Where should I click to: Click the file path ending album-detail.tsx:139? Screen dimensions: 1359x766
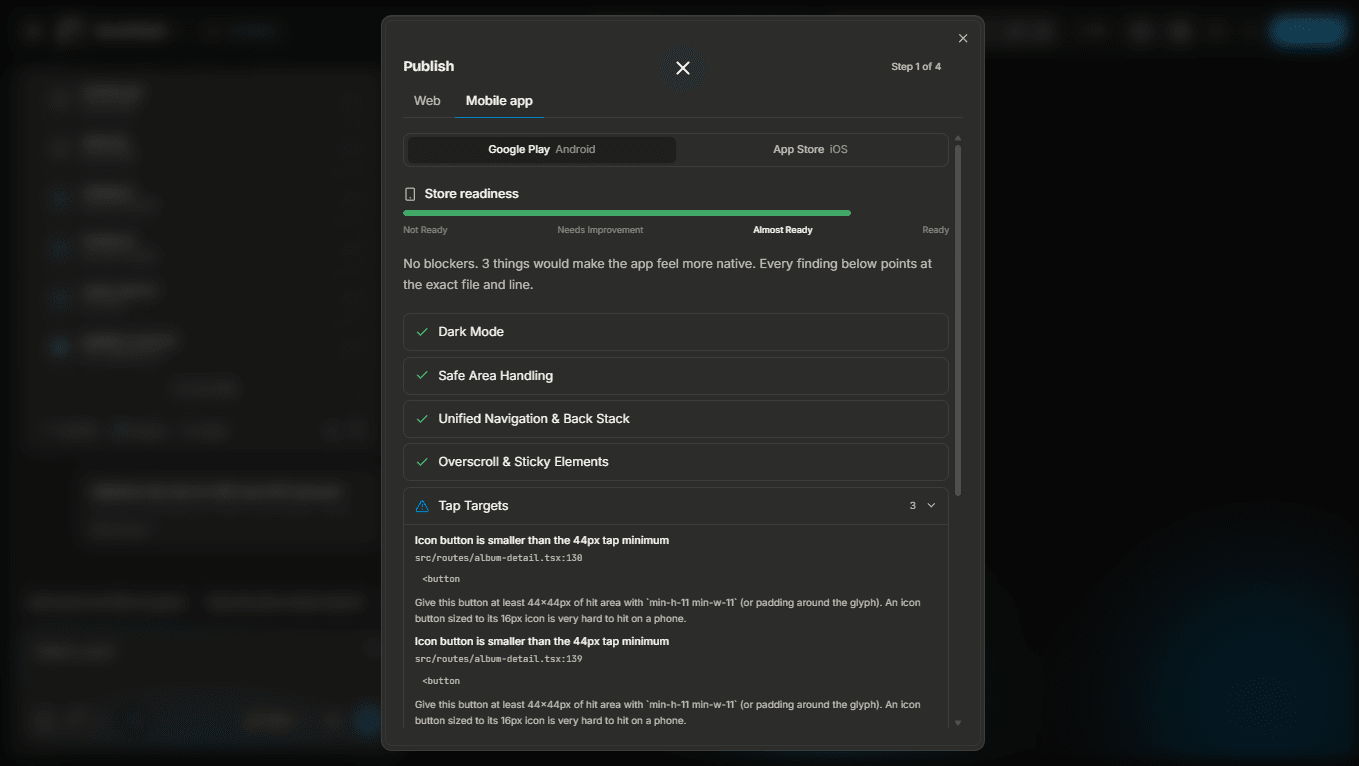point(498,659)
